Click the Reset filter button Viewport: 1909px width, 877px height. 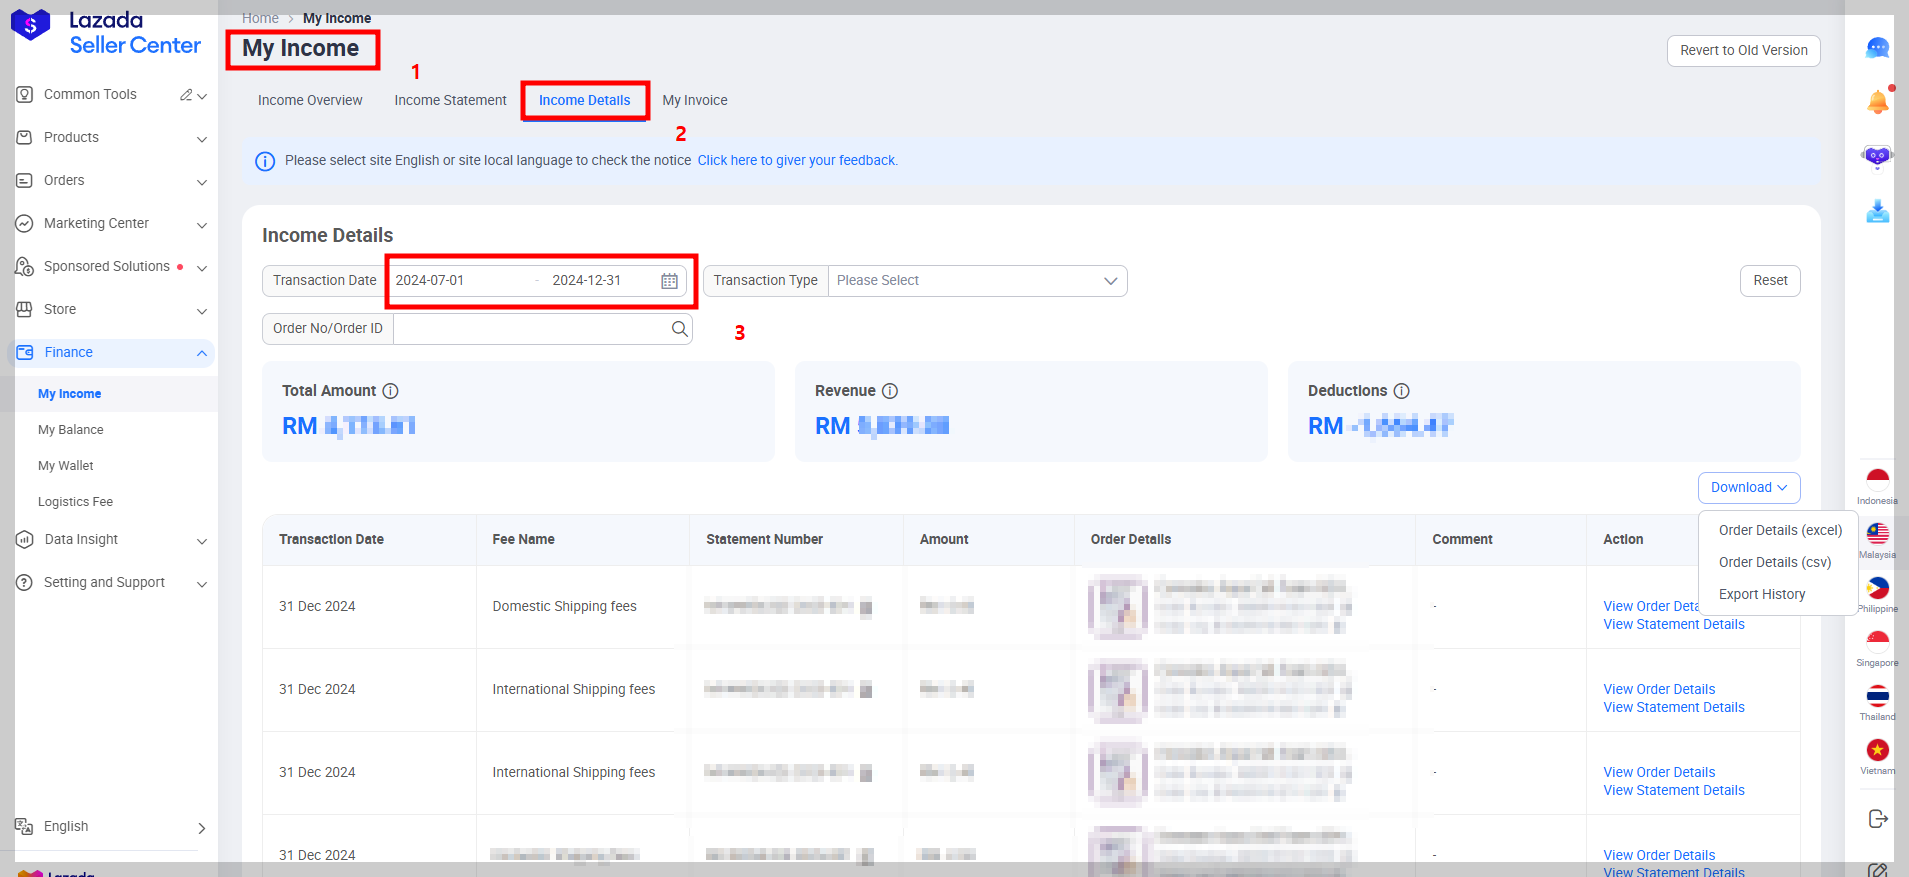pyautogui.click(x=1770, y=281)
